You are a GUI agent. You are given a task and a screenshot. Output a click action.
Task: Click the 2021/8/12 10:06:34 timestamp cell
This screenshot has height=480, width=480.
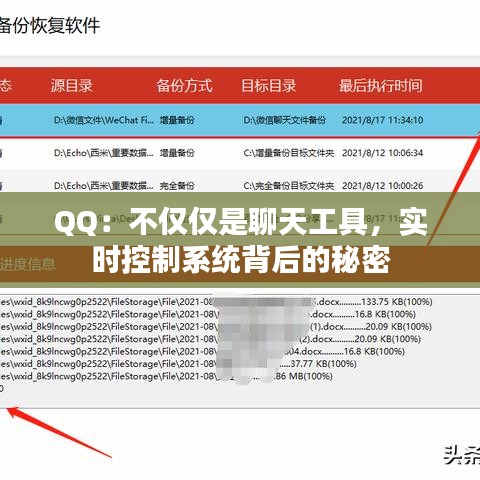[x=383, y=153]
